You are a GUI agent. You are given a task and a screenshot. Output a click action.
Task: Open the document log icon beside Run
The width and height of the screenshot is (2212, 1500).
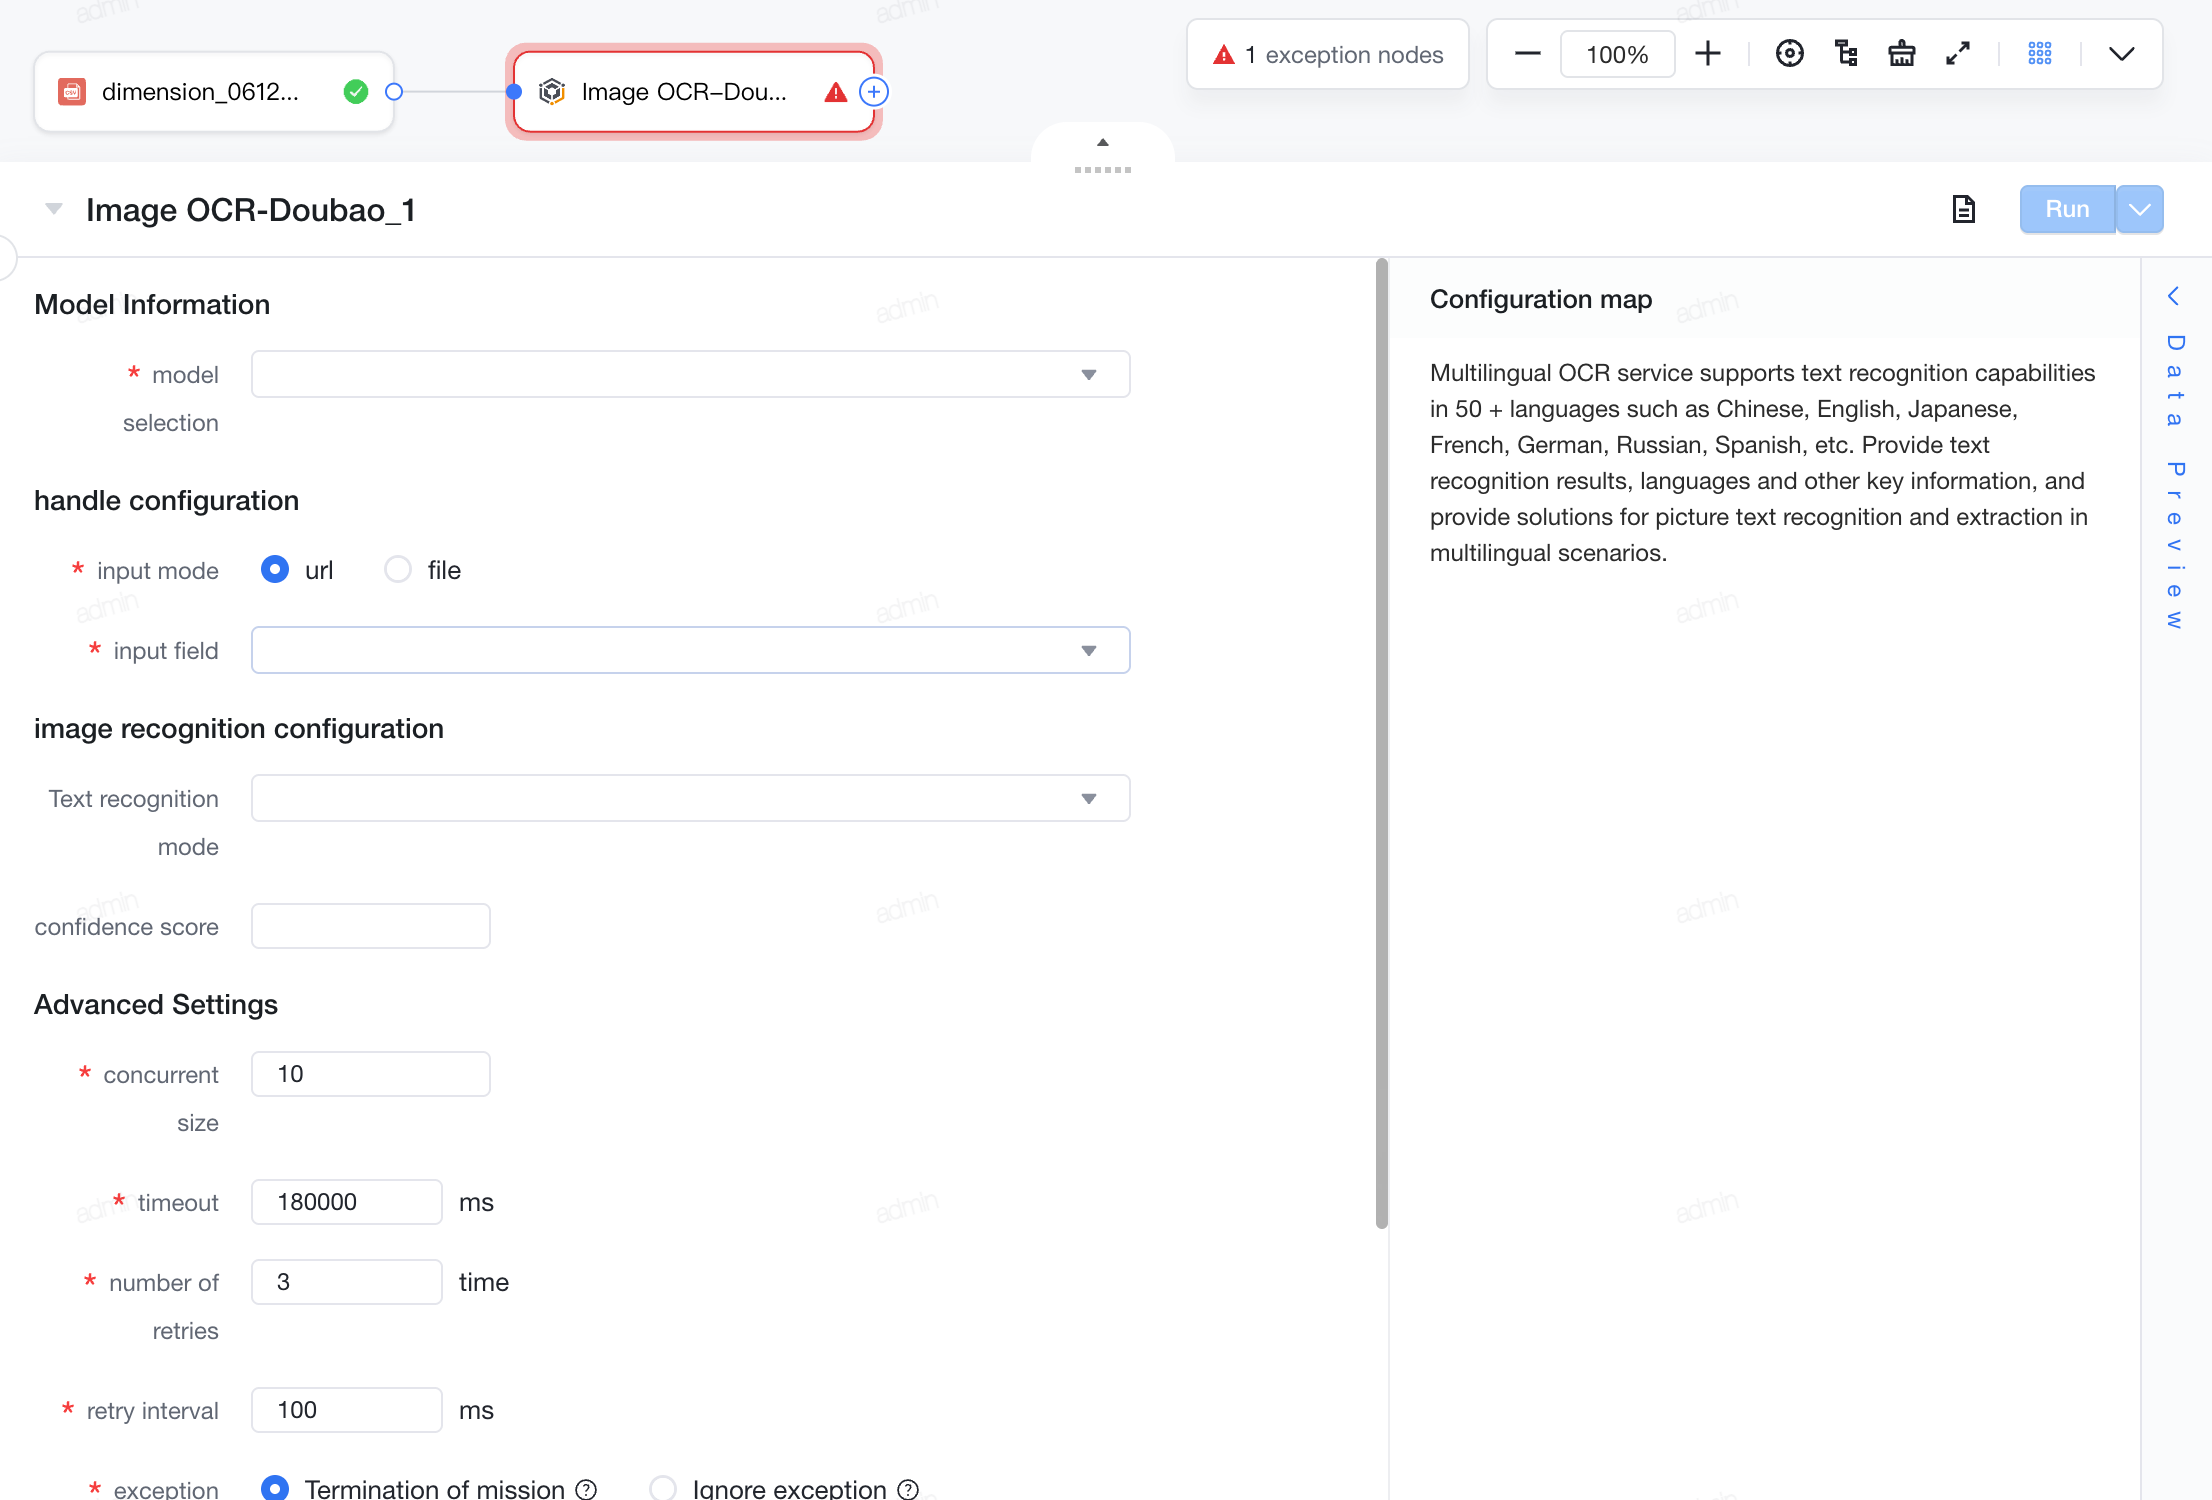pos(1964,209)
